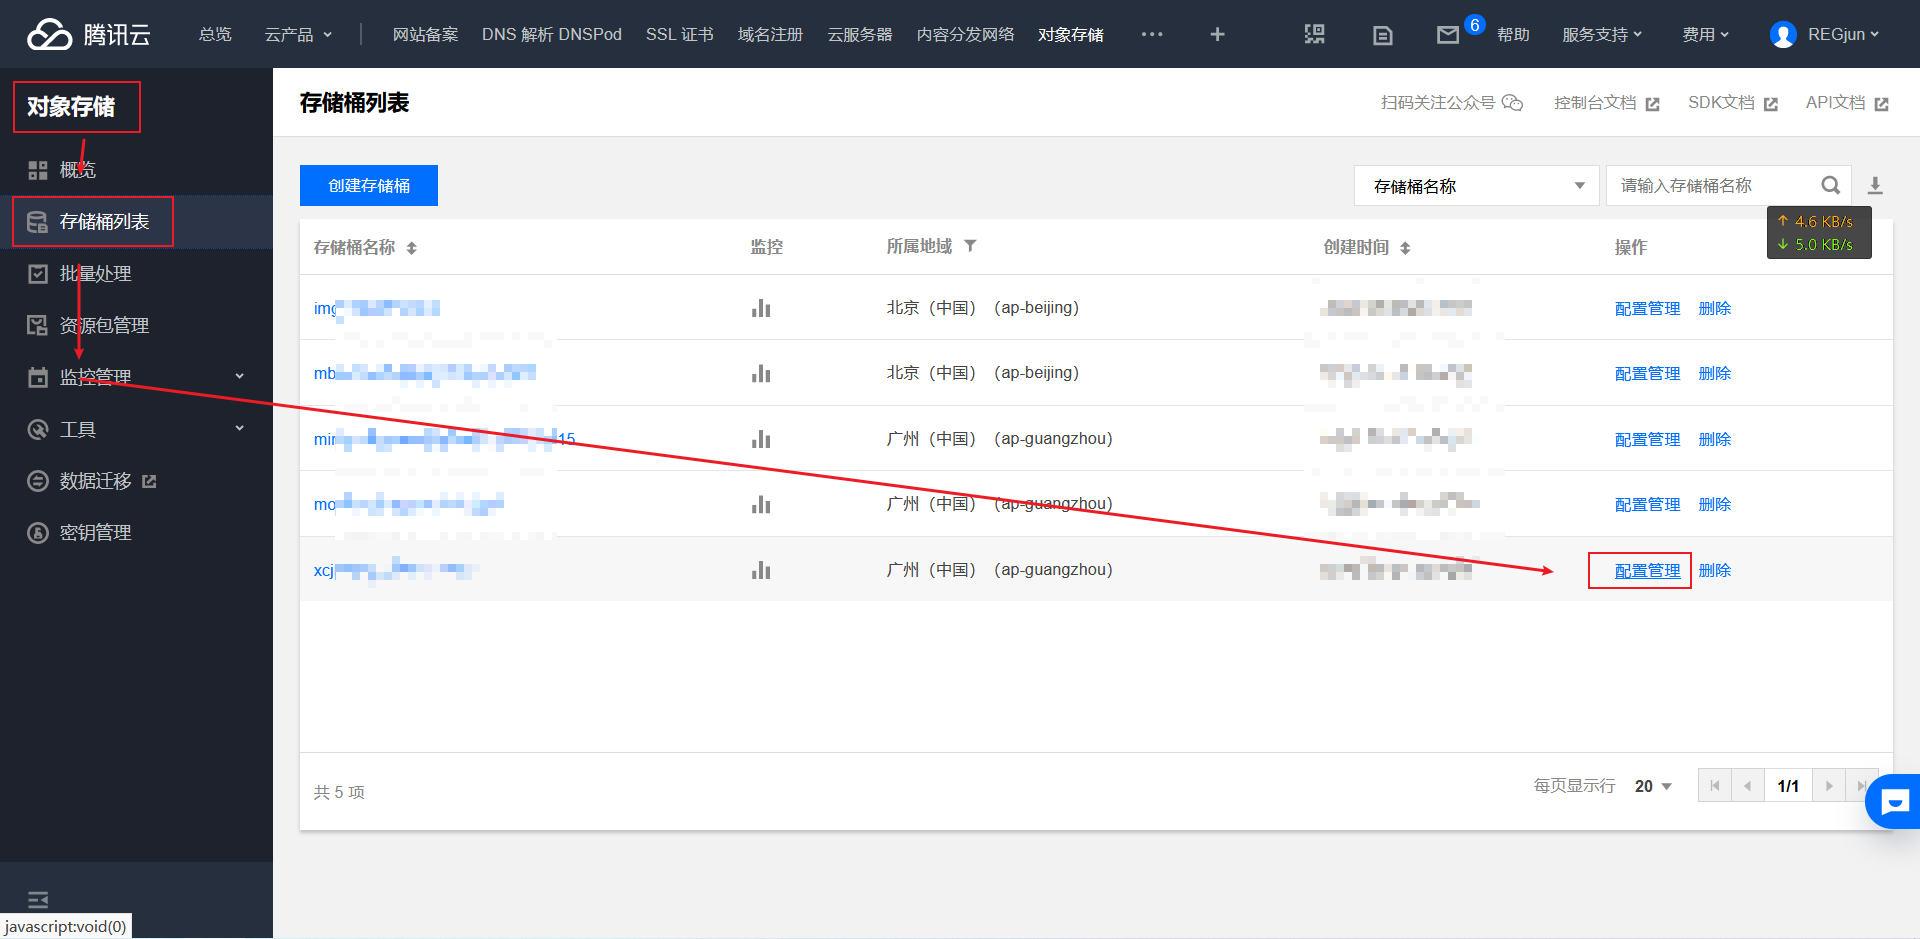Click 配置管理 for mir bucket
Viewport: 1920px width, 939px height.
[x=1647, y=439]
